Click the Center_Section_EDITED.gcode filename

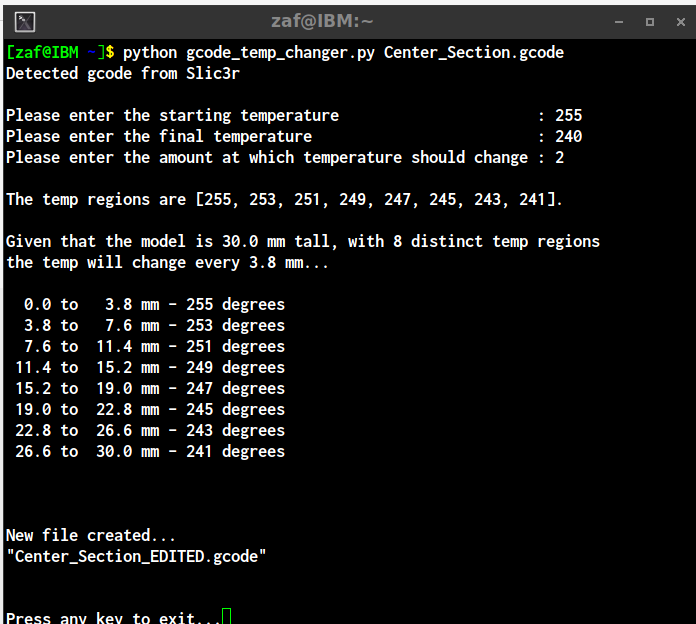coord(136,557)
